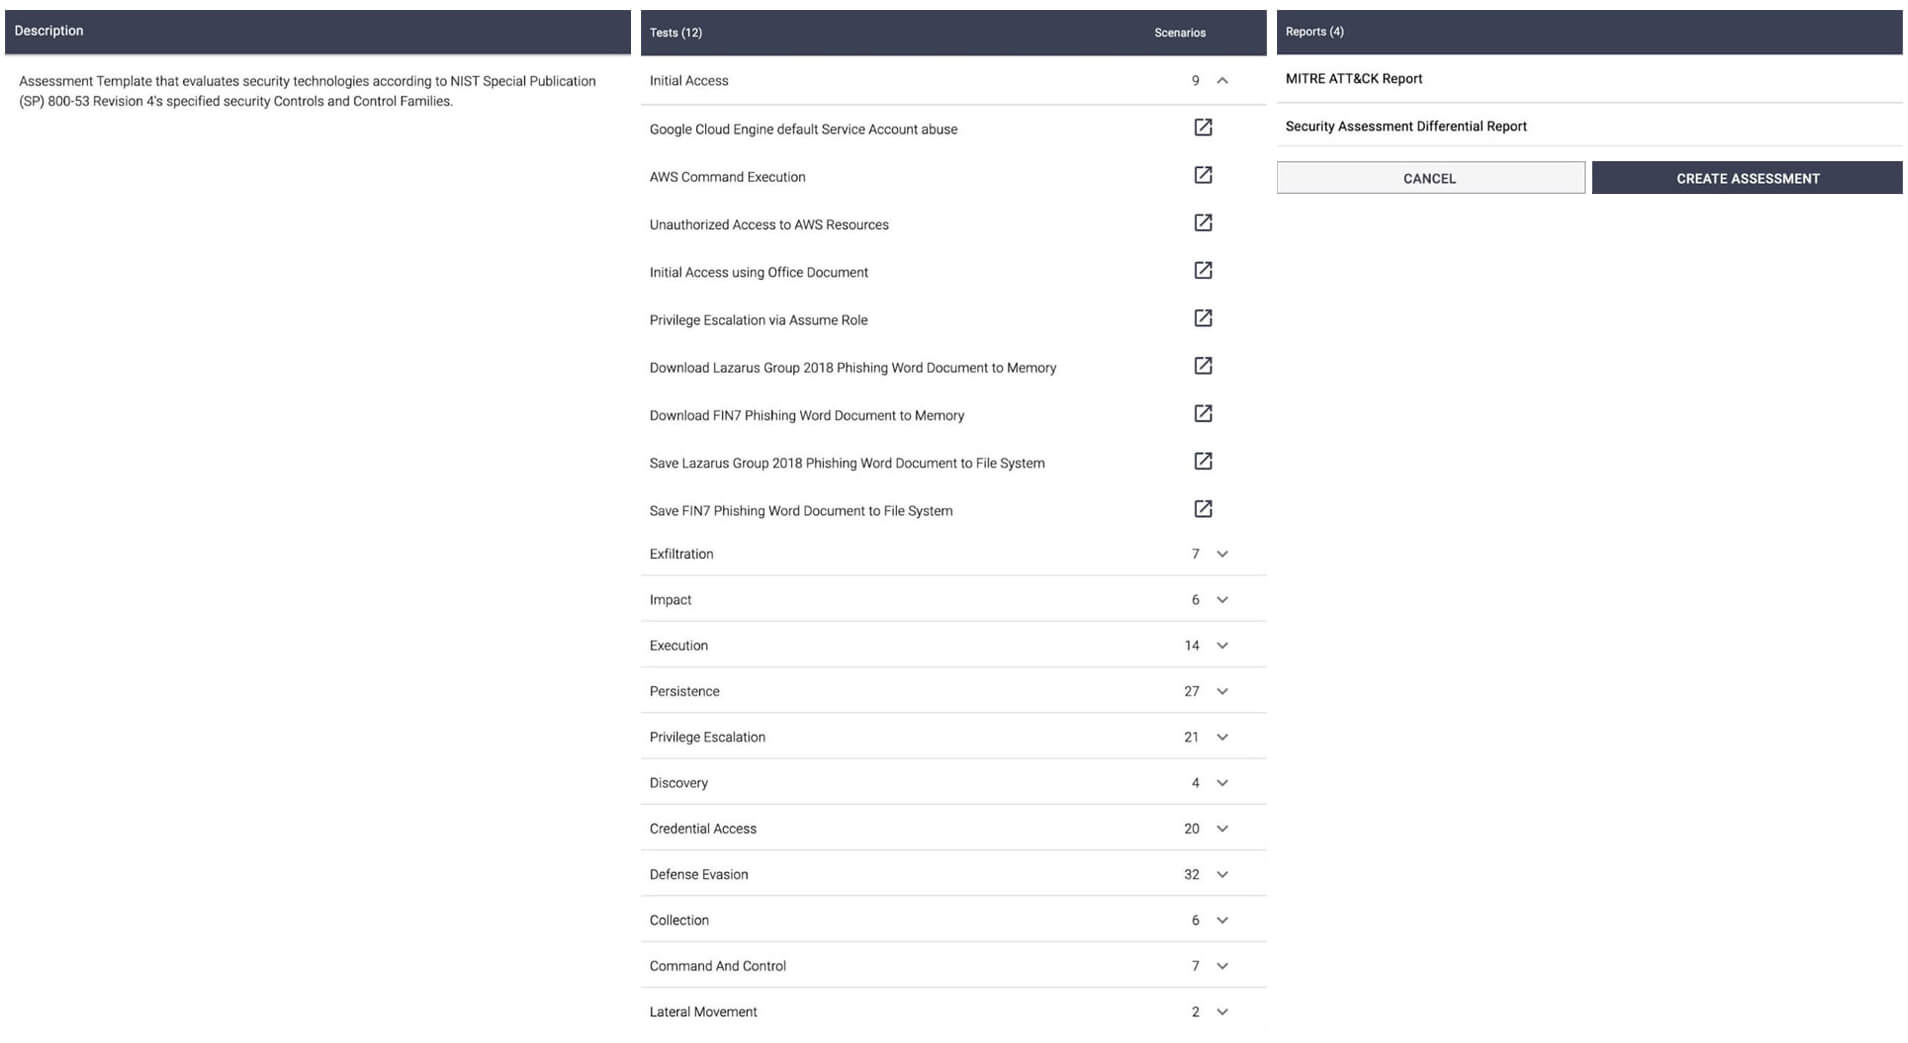Collapse the Initial Access section chevron
The height and width of the screenshot is (1043, 1908).
(x=1222, y=81)
